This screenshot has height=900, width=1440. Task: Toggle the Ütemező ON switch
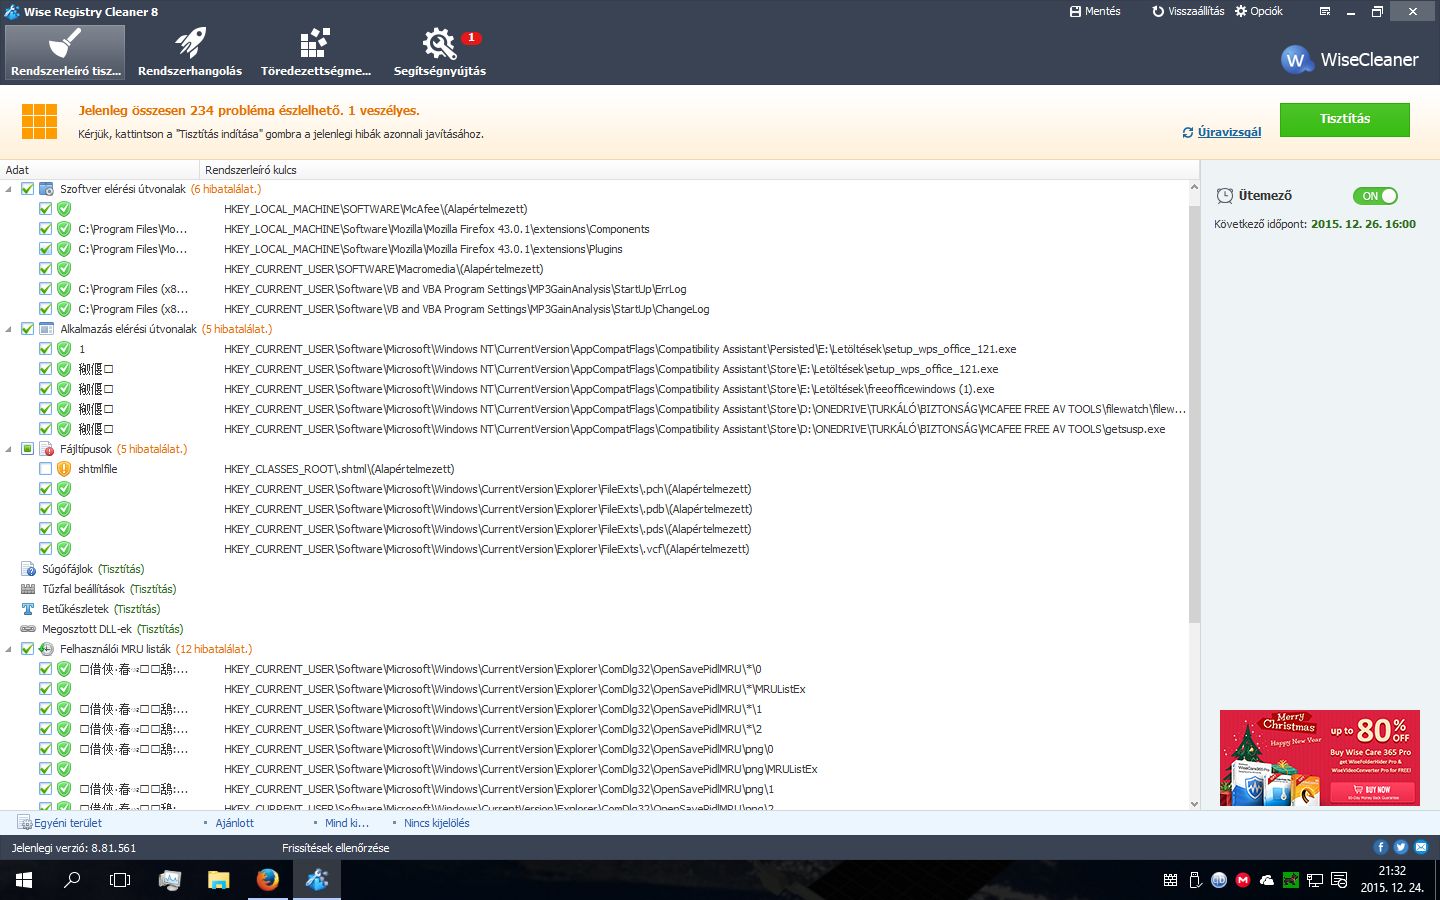1375,196
